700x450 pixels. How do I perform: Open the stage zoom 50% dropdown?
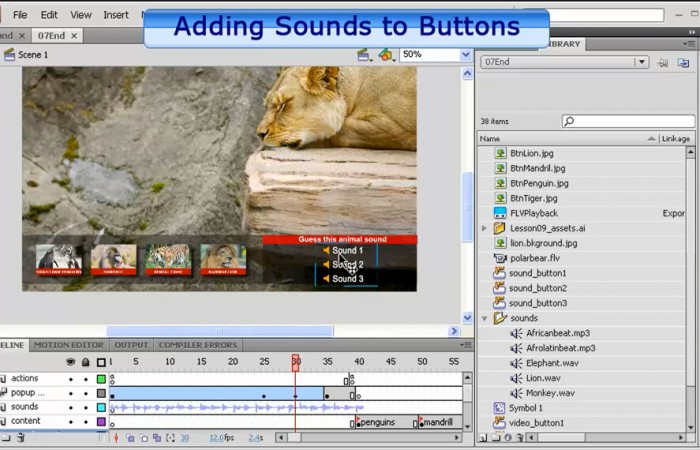pos(466,55)
